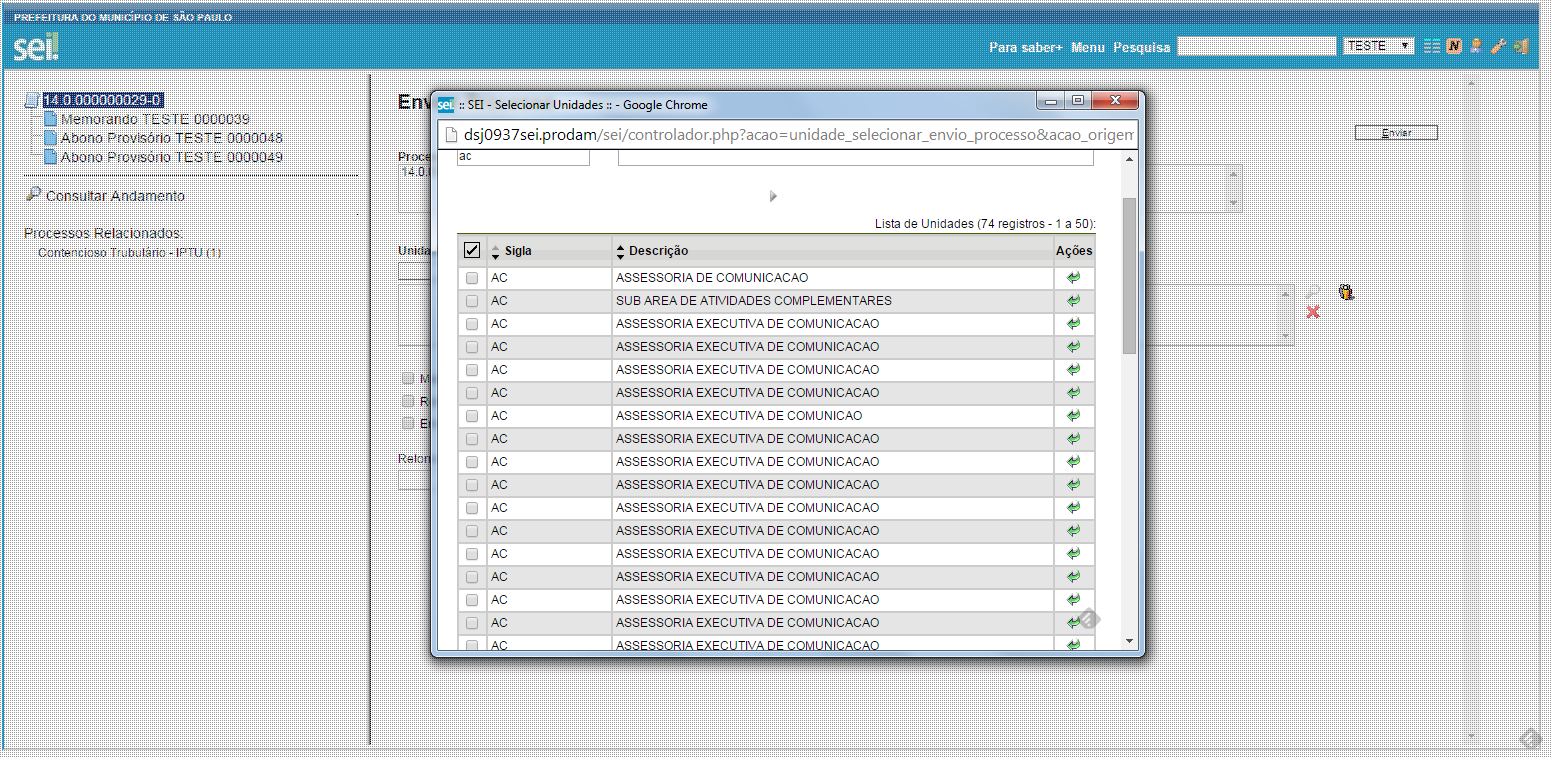Click document icon beside Abono Provisório TESTE 0000049
Viewport: 1551px width, 758px height.
50,157
